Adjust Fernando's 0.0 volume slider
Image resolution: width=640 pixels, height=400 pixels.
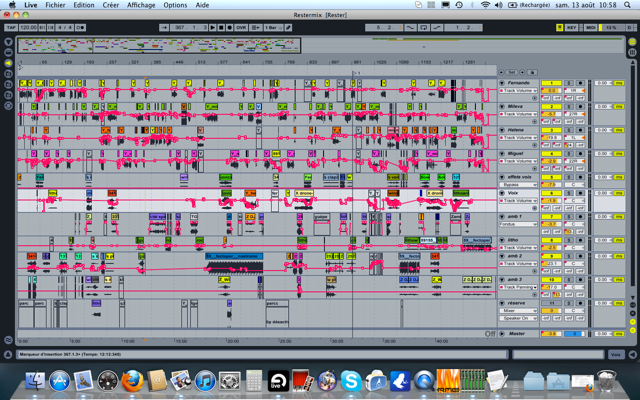click(551, 91)
